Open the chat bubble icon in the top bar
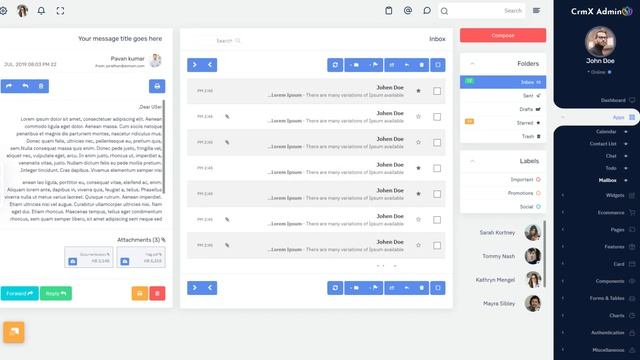Viewport: 640px width, 360px height. point(427,11)
